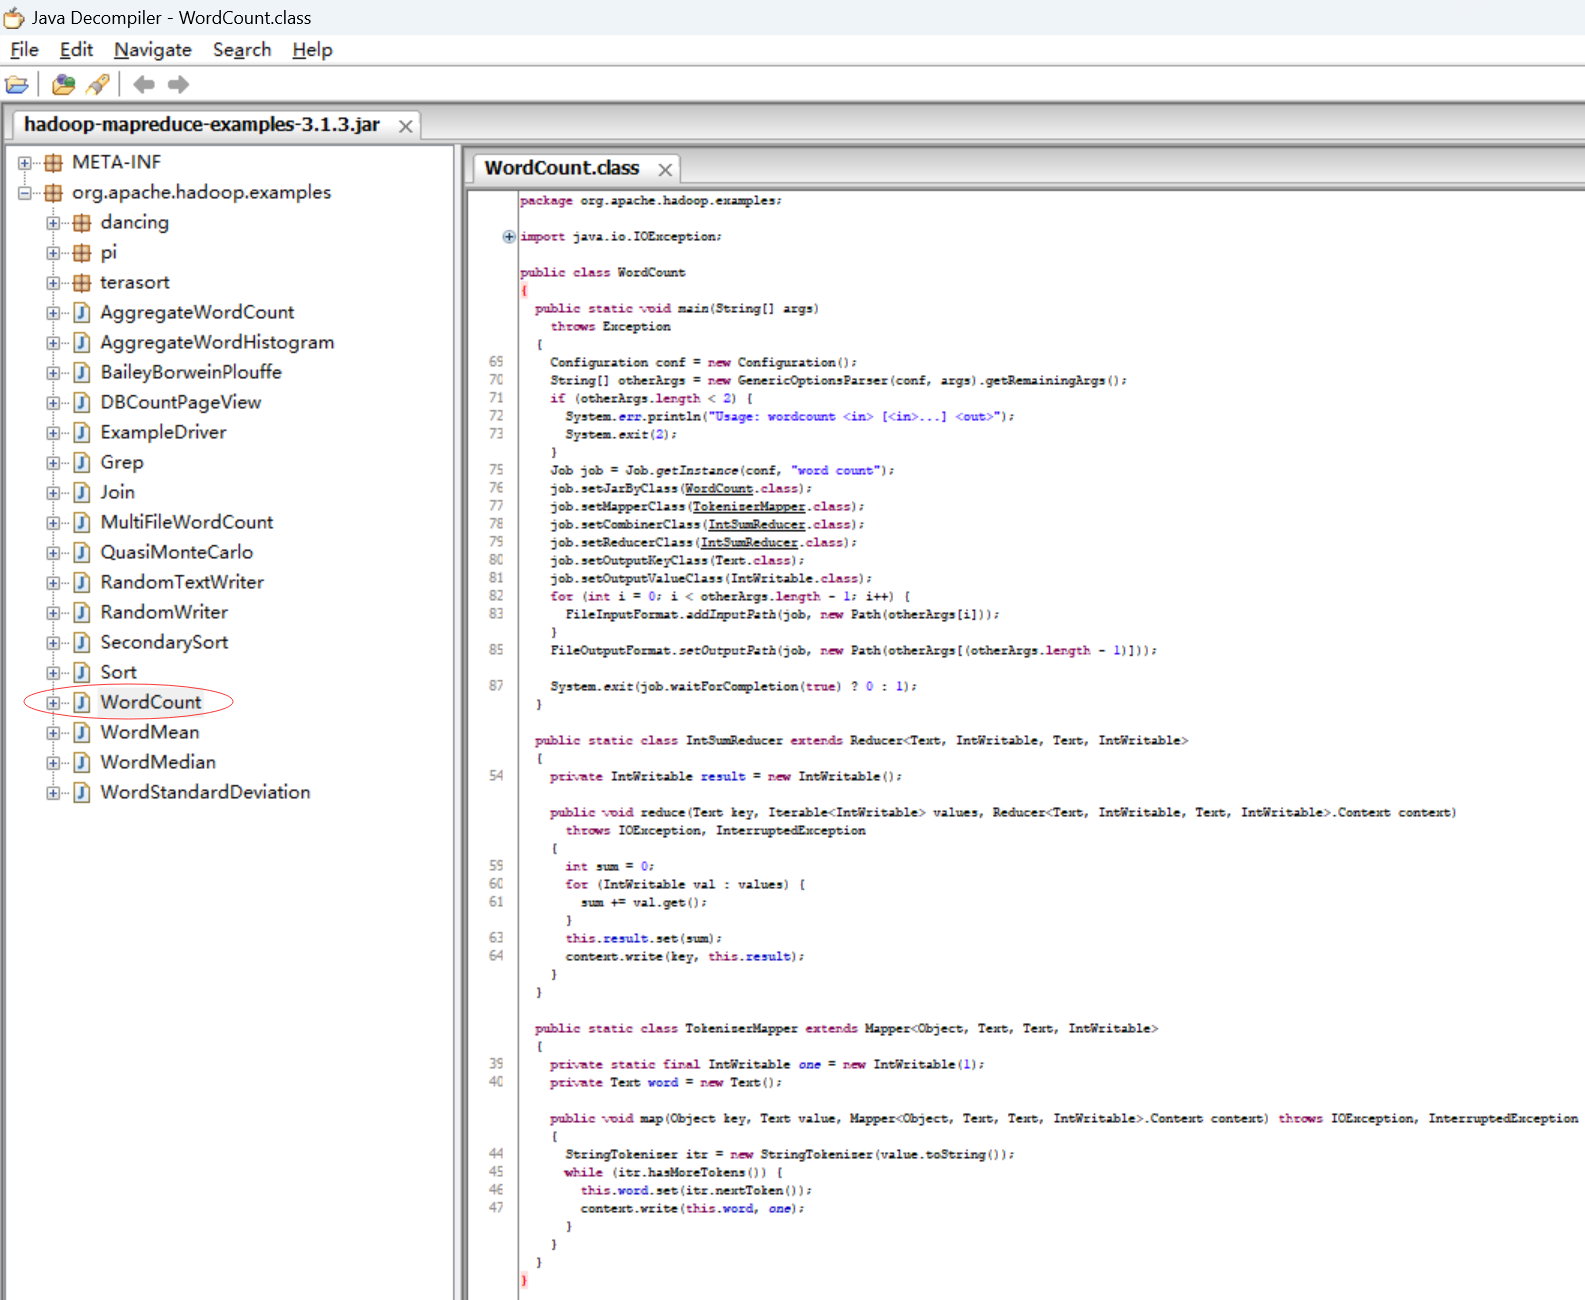The image size is (1585, 1300).
Task: Select WordCount in the tree
Action: (151, 702)
